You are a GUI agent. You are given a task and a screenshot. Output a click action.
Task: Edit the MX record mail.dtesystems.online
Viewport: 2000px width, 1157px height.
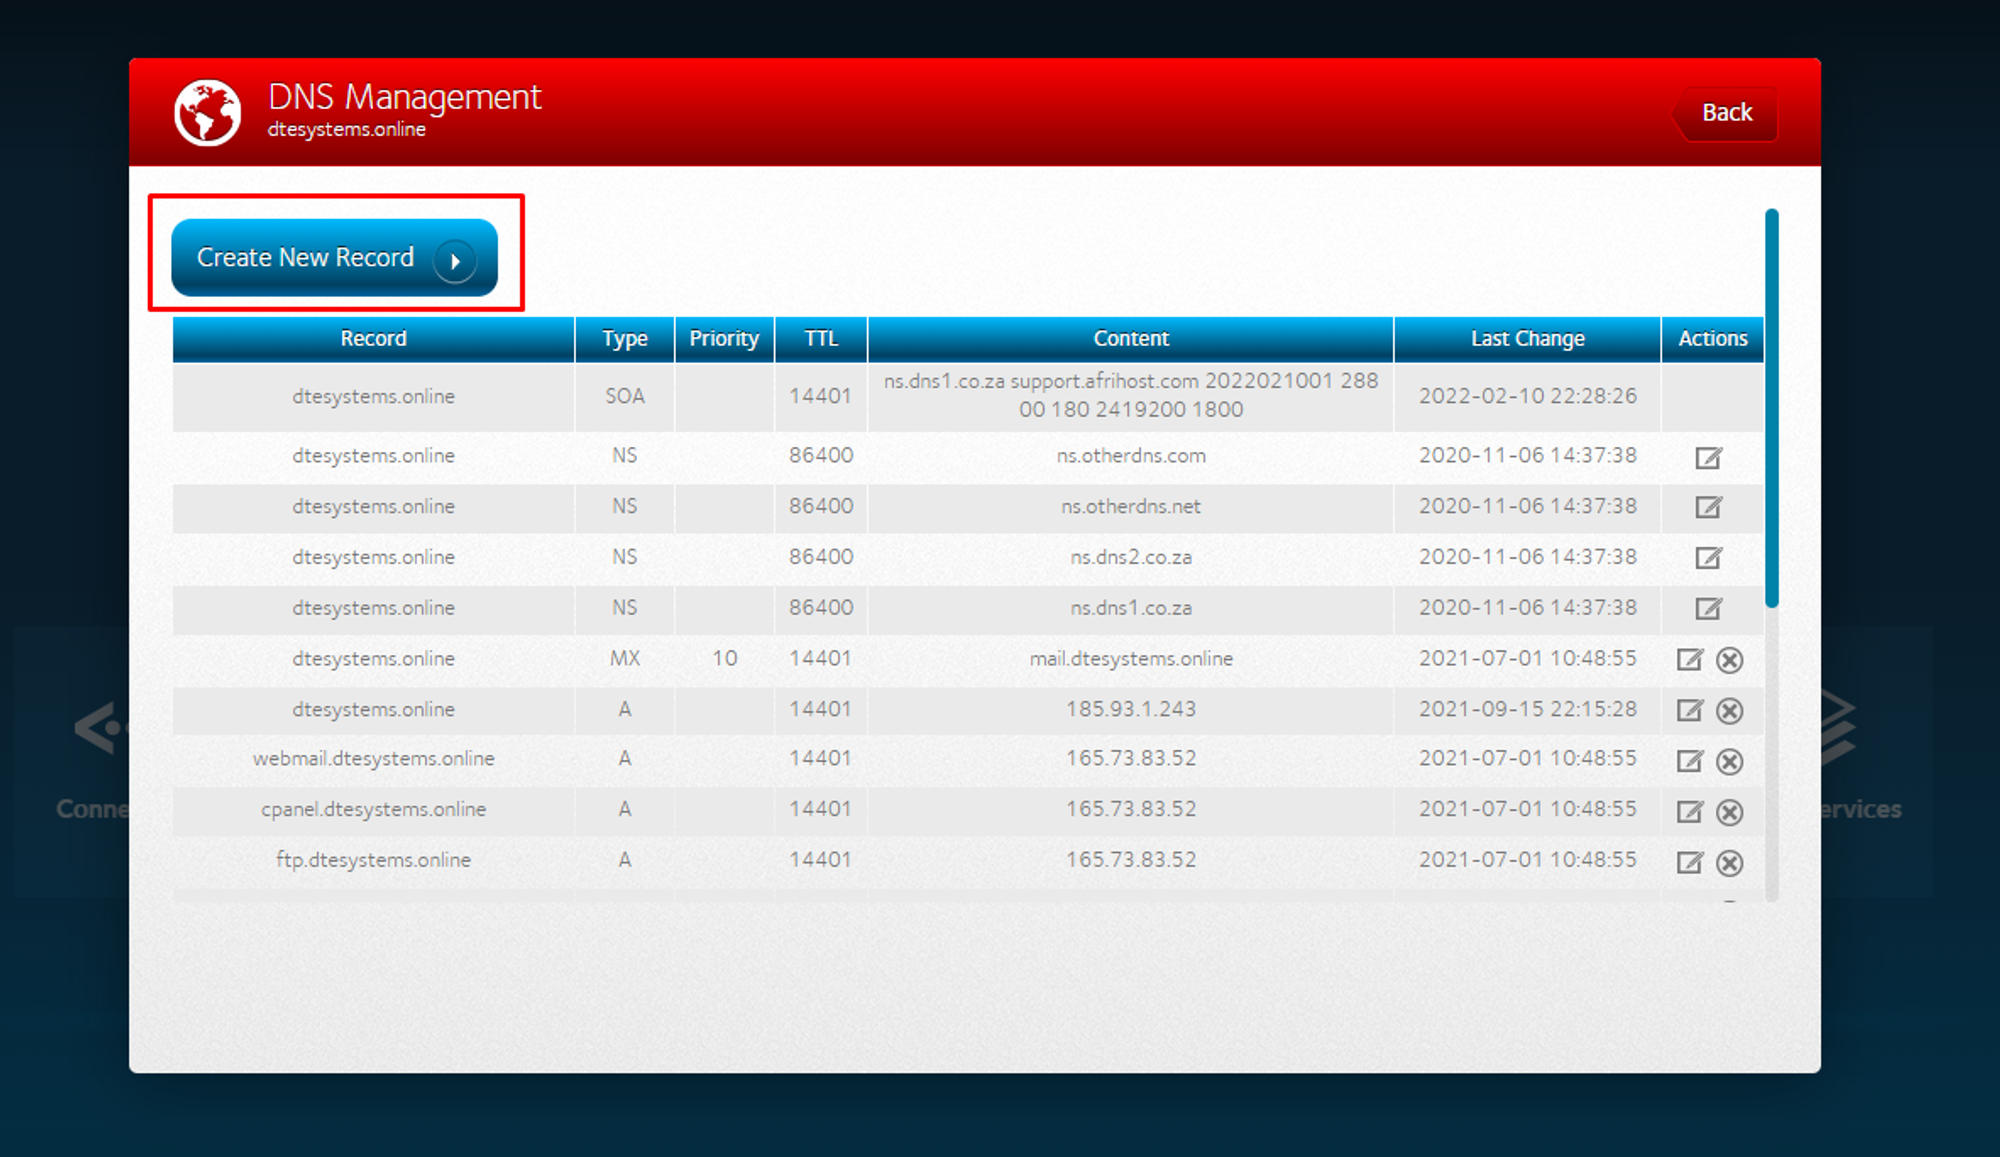pos(1689,659)
